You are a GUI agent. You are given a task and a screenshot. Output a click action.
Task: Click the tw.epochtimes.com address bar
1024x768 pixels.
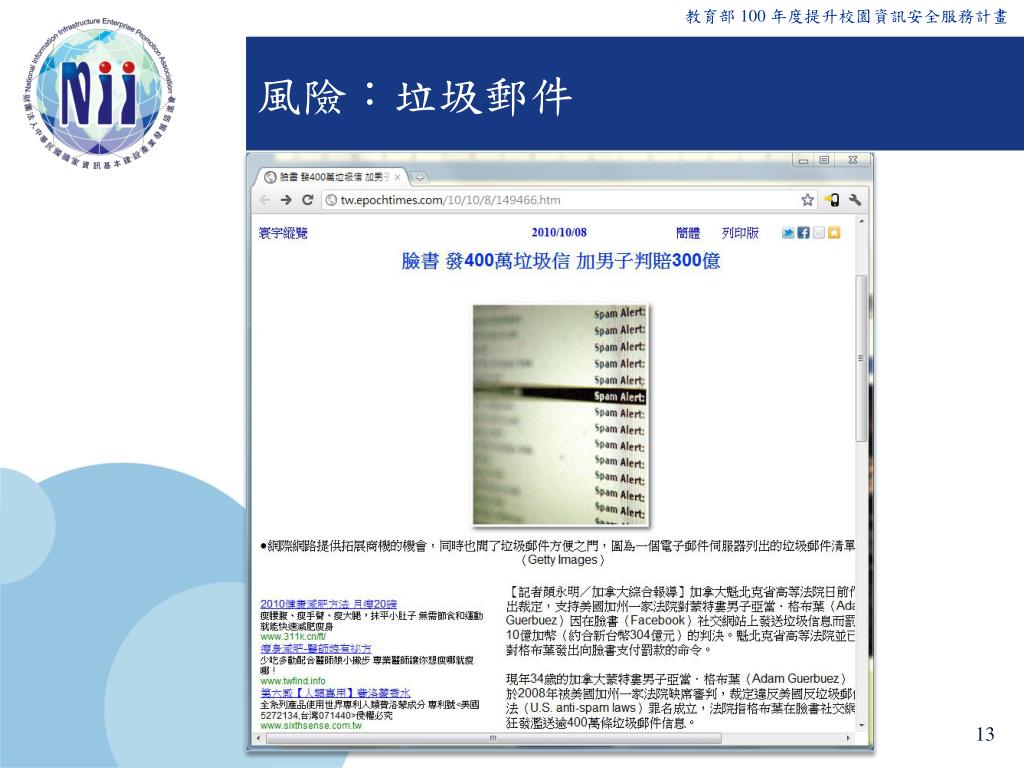click(568, 200)
